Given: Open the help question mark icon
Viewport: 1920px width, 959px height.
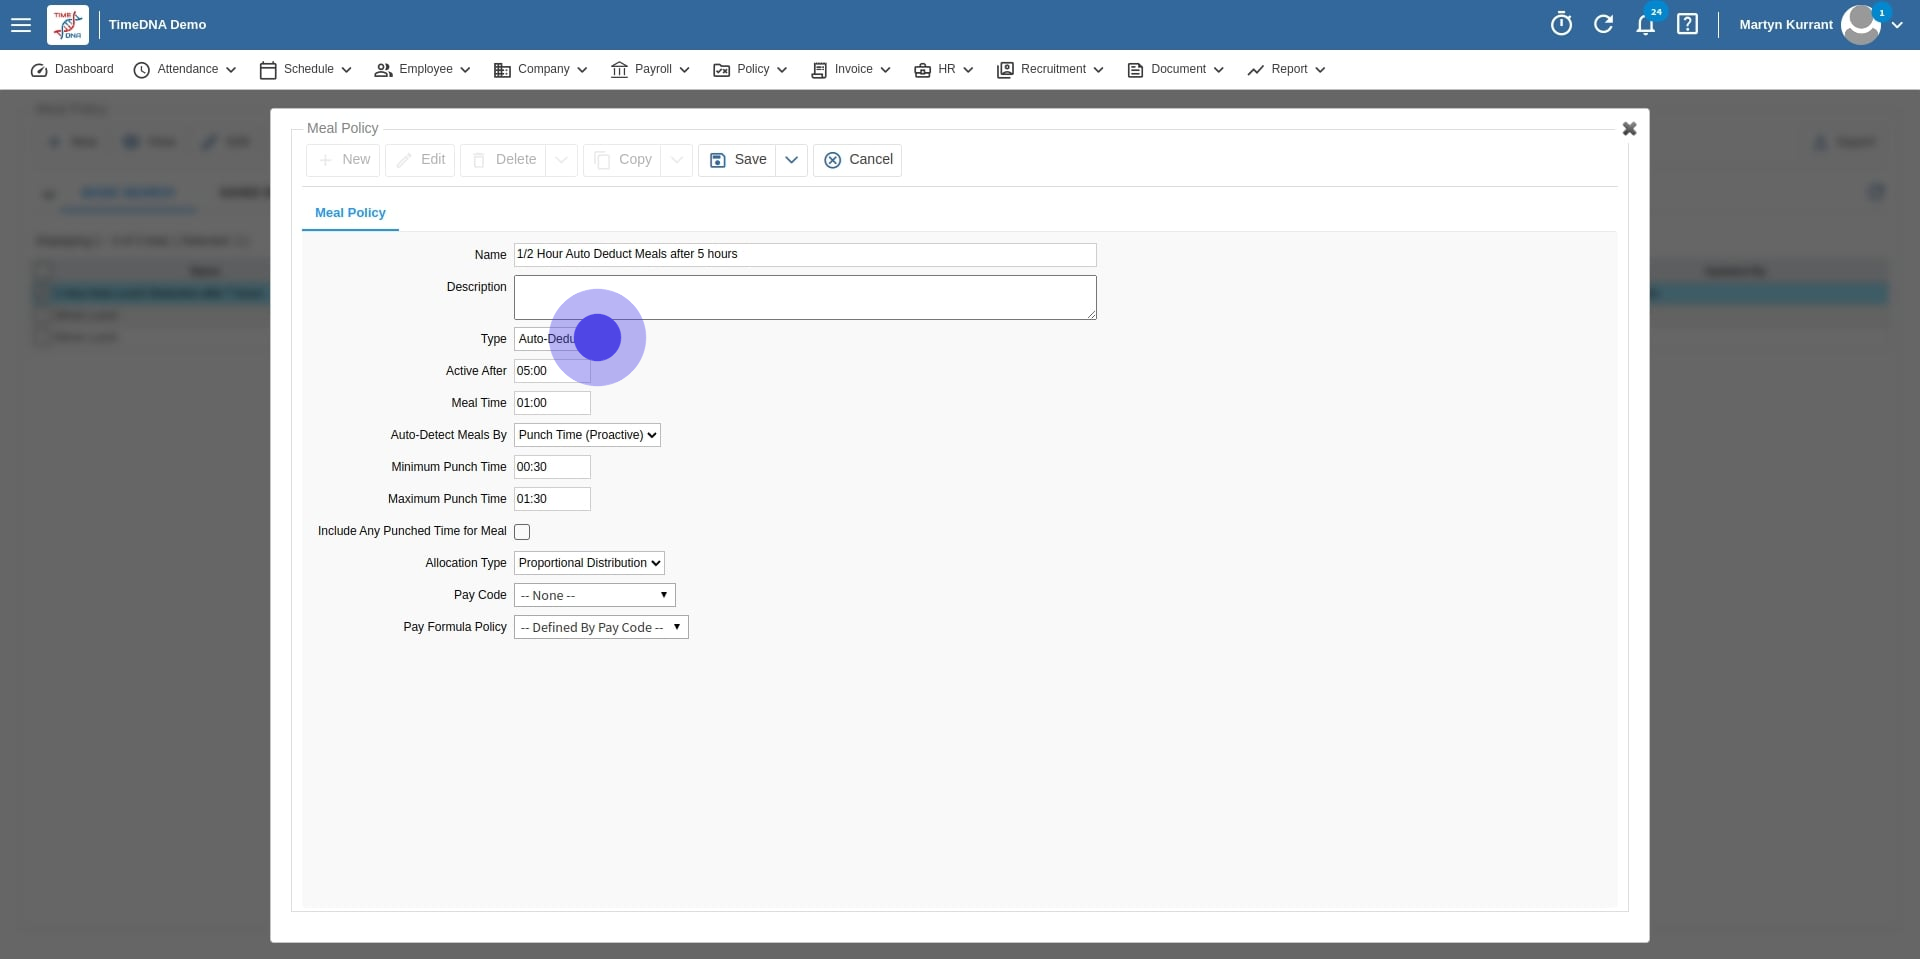Looking at the screenshot, I should coord(1687,25).
